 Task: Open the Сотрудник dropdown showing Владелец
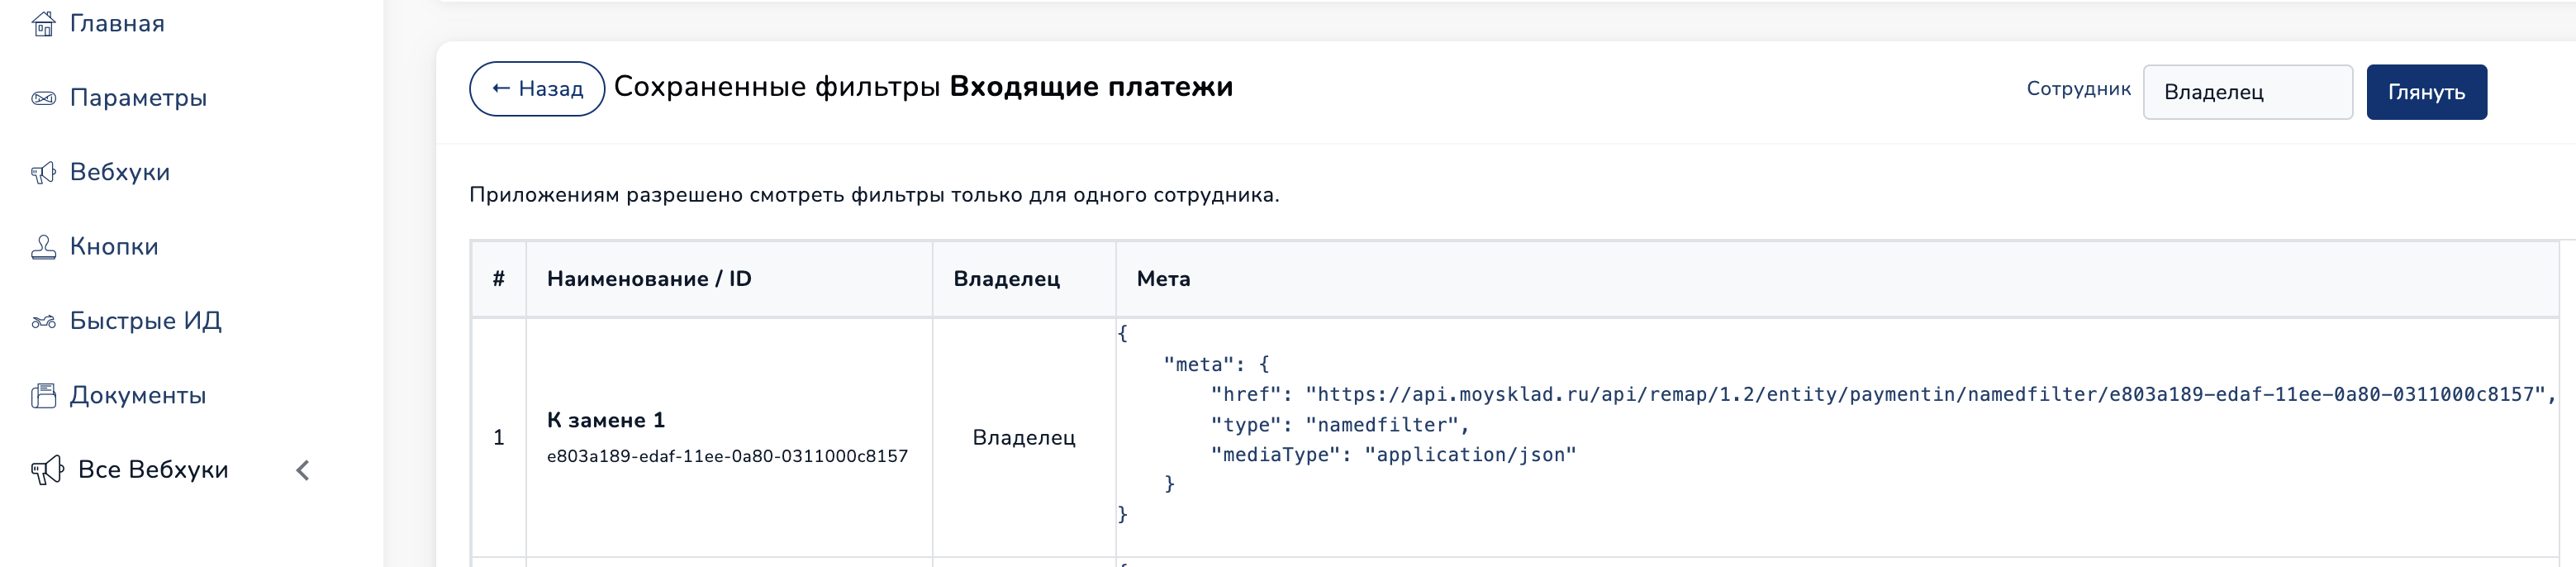[x=2246, y=92]
